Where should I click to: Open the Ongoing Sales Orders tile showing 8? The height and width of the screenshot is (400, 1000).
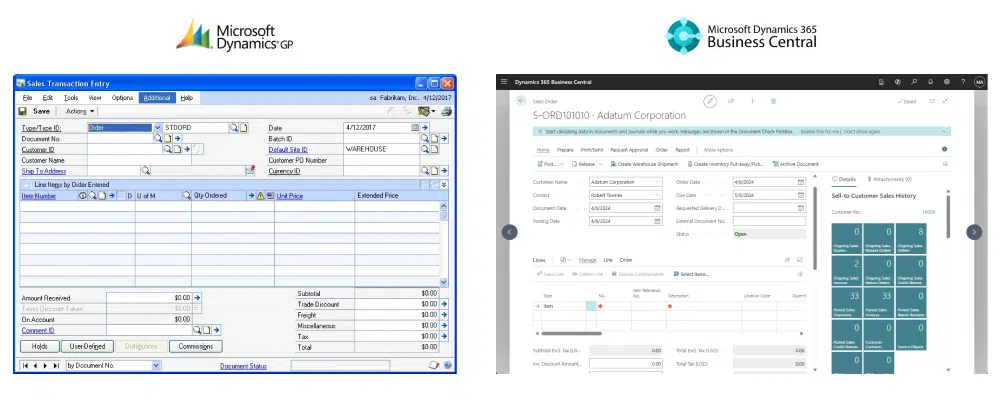(x=911, y=239)
